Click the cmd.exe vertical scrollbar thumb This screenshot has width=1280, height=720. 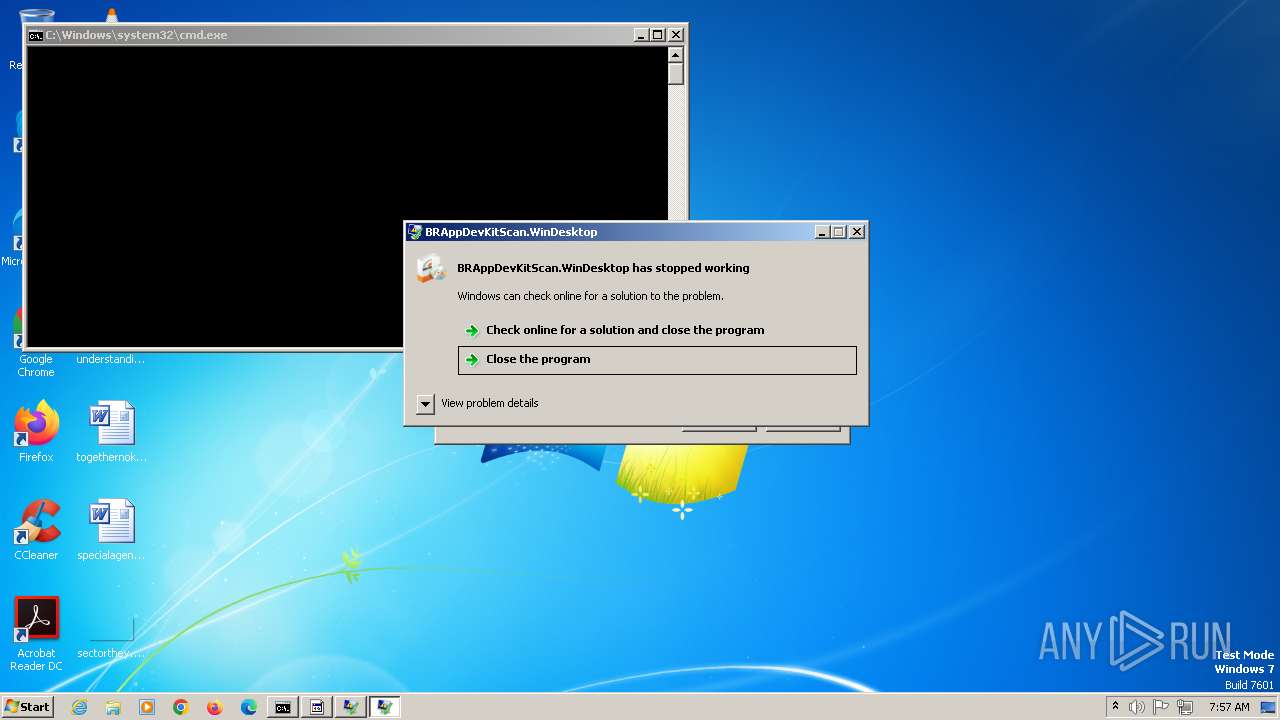coord(676,74)
